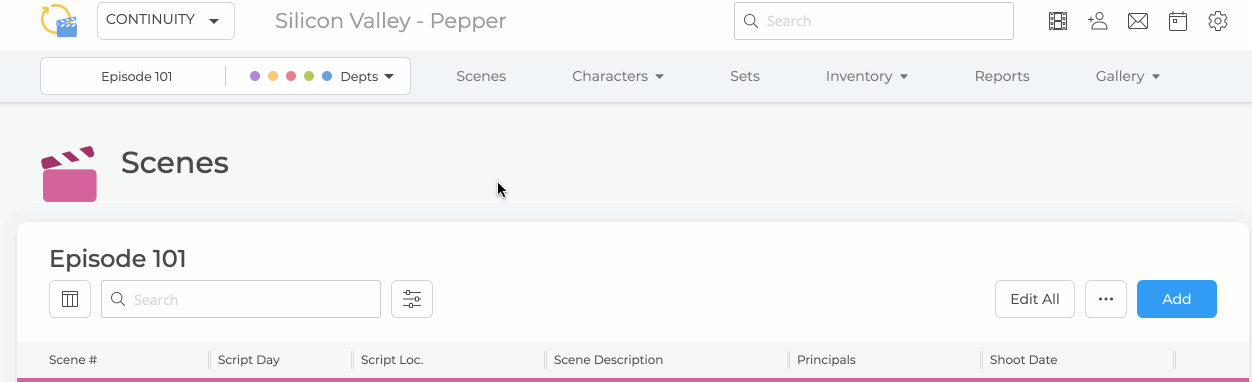This screenshot has width=1252, height=382.
Task: Click the top global Search field
Action: pyautogui.click(x=874, y=21)
